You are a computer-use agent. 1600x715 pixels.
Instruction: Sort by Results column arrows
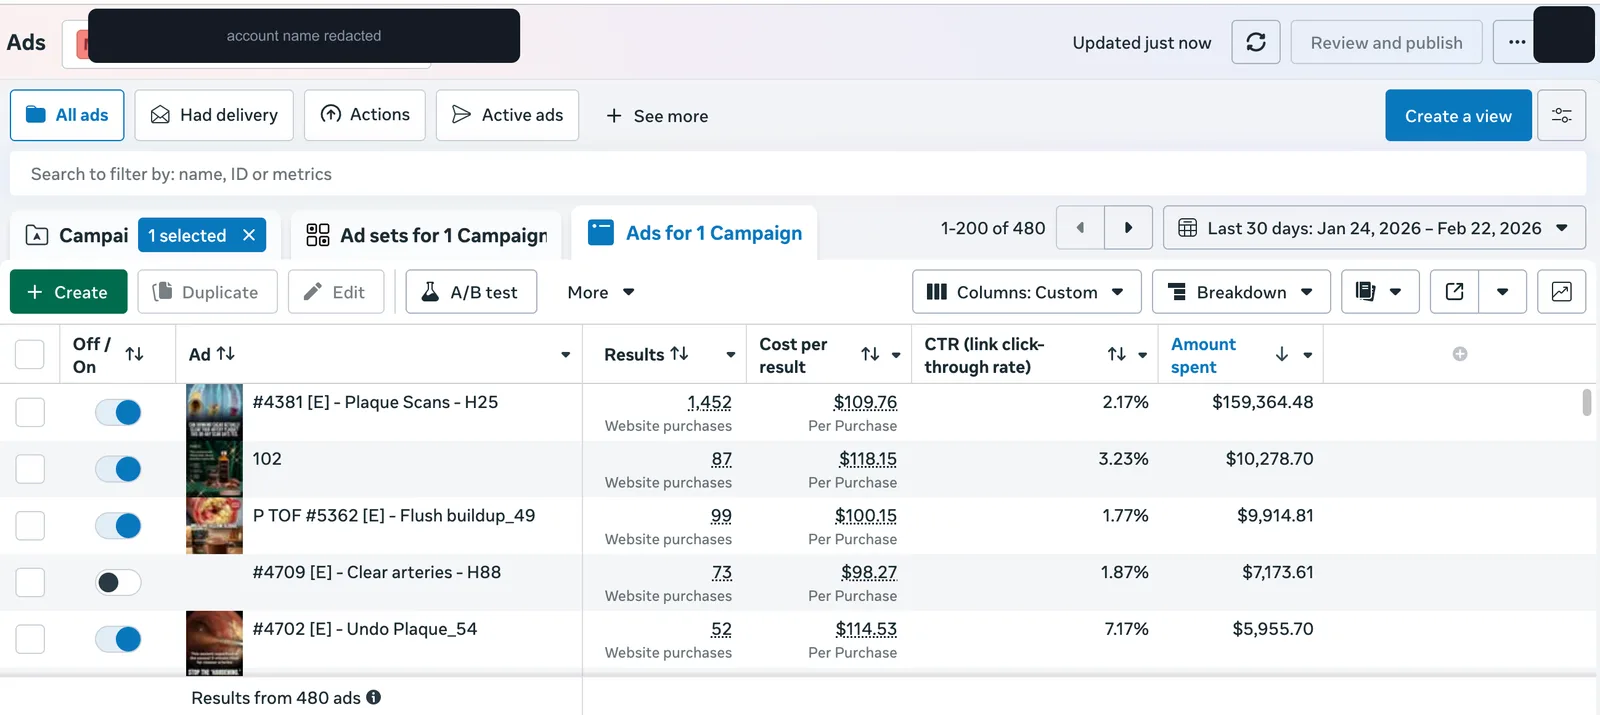point(679,353)
